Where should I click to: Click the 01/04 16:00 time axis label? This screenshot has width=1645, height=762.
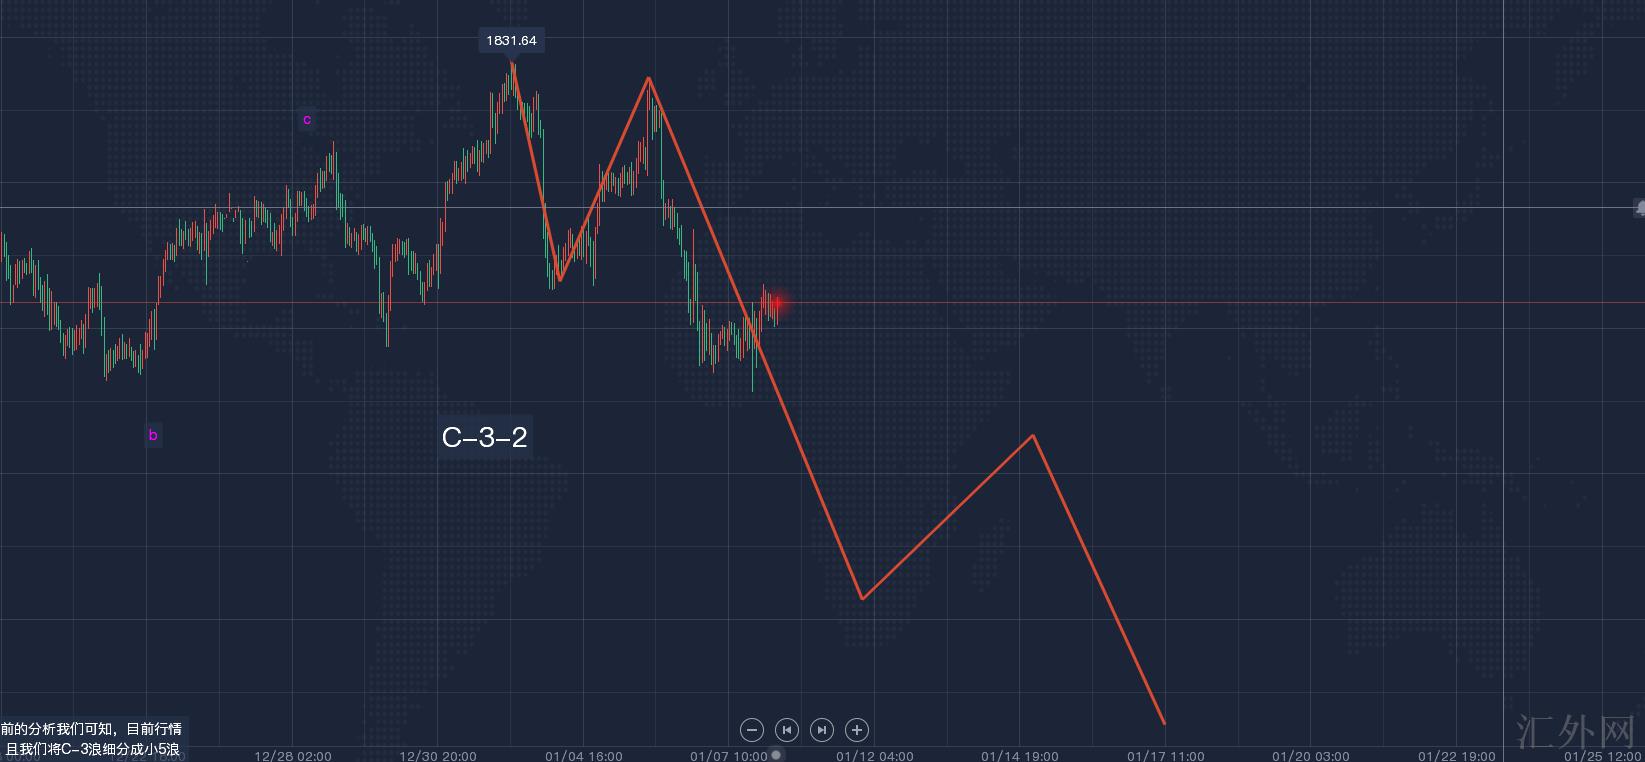[x=584, y=756]
